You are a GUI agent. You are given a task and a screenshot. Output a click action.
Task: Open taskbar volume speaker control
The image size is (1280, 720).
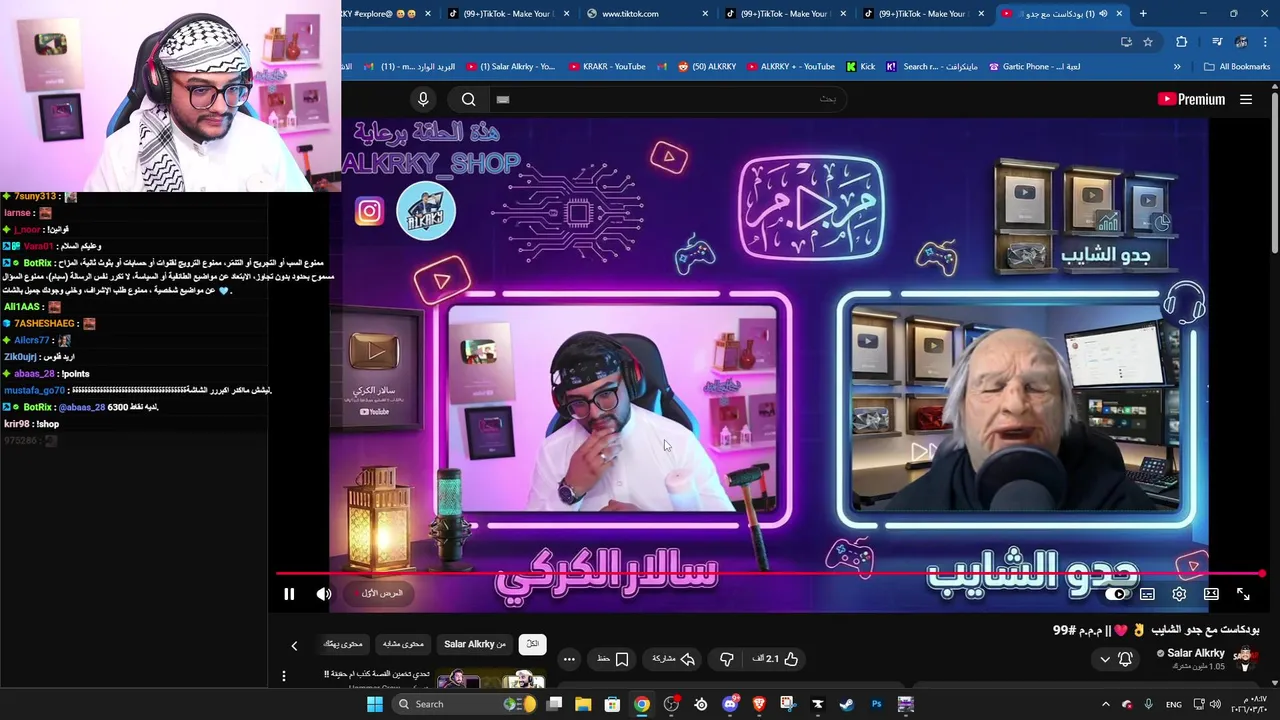click(1217, 704)
